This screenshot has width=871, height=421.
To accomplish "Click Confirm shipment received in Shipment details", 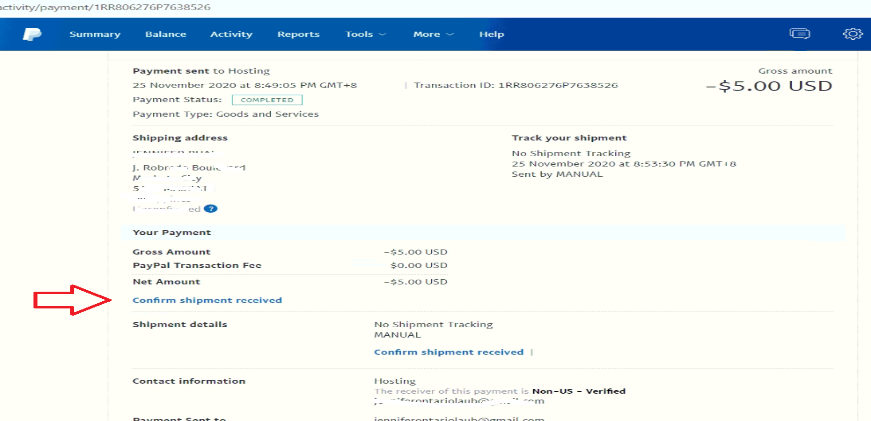I will click(449, 352).
